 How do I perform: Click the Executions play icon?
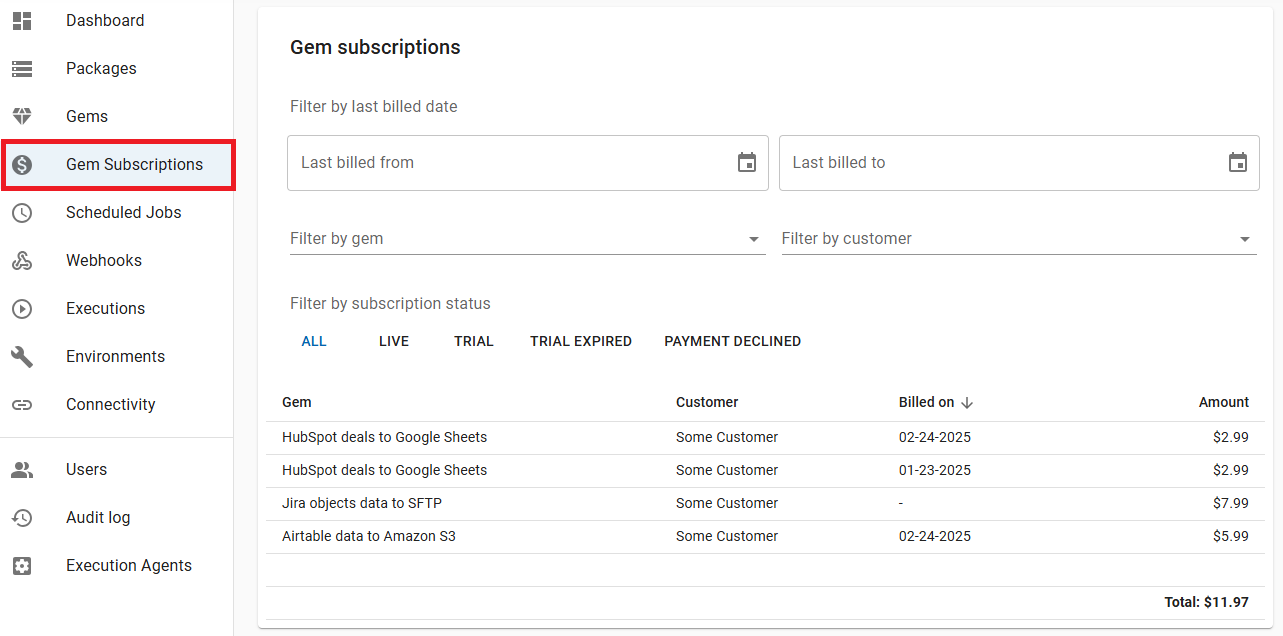coord(22,309)
